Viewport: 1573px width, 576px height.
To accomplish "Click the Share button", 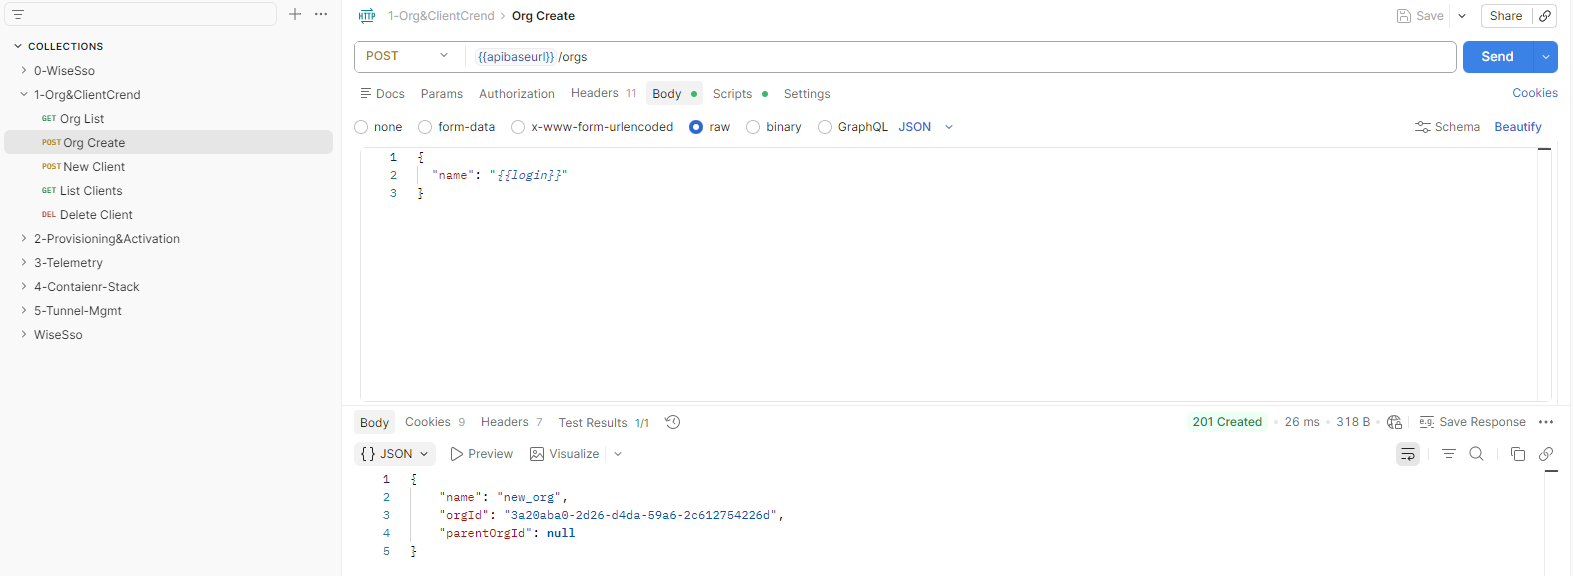I will point(1506,16).
